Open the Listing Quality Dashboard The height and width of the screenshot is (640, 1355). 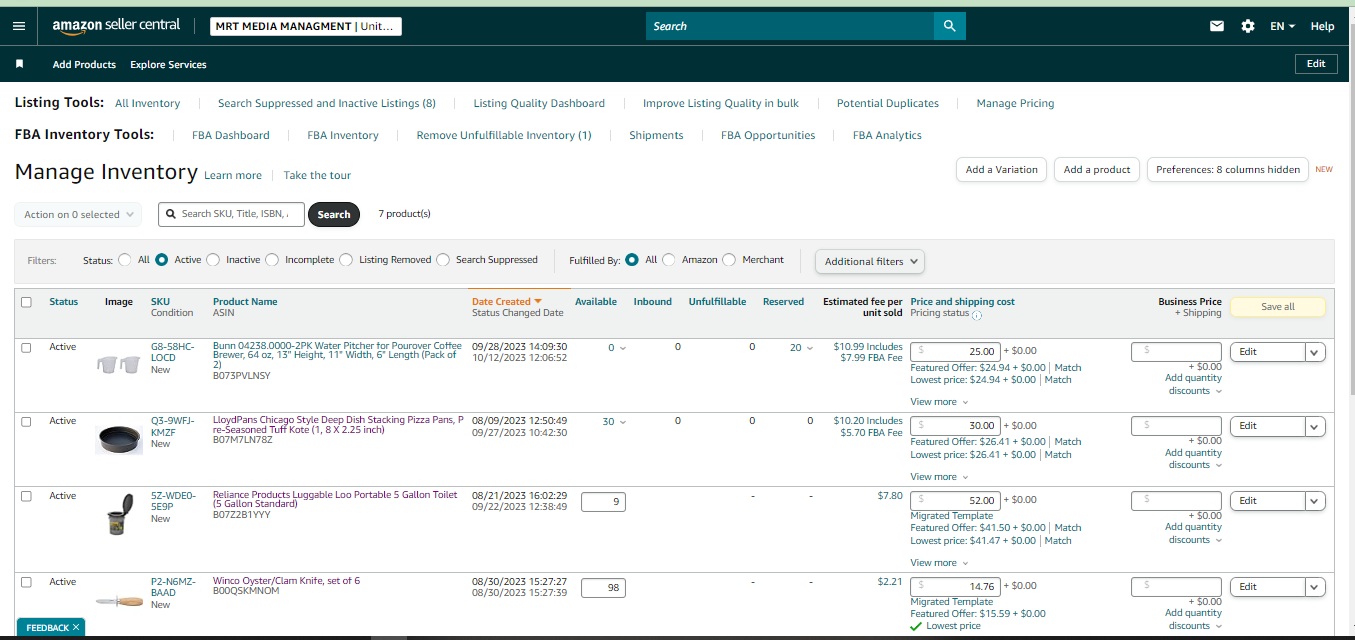pos(539,103)
